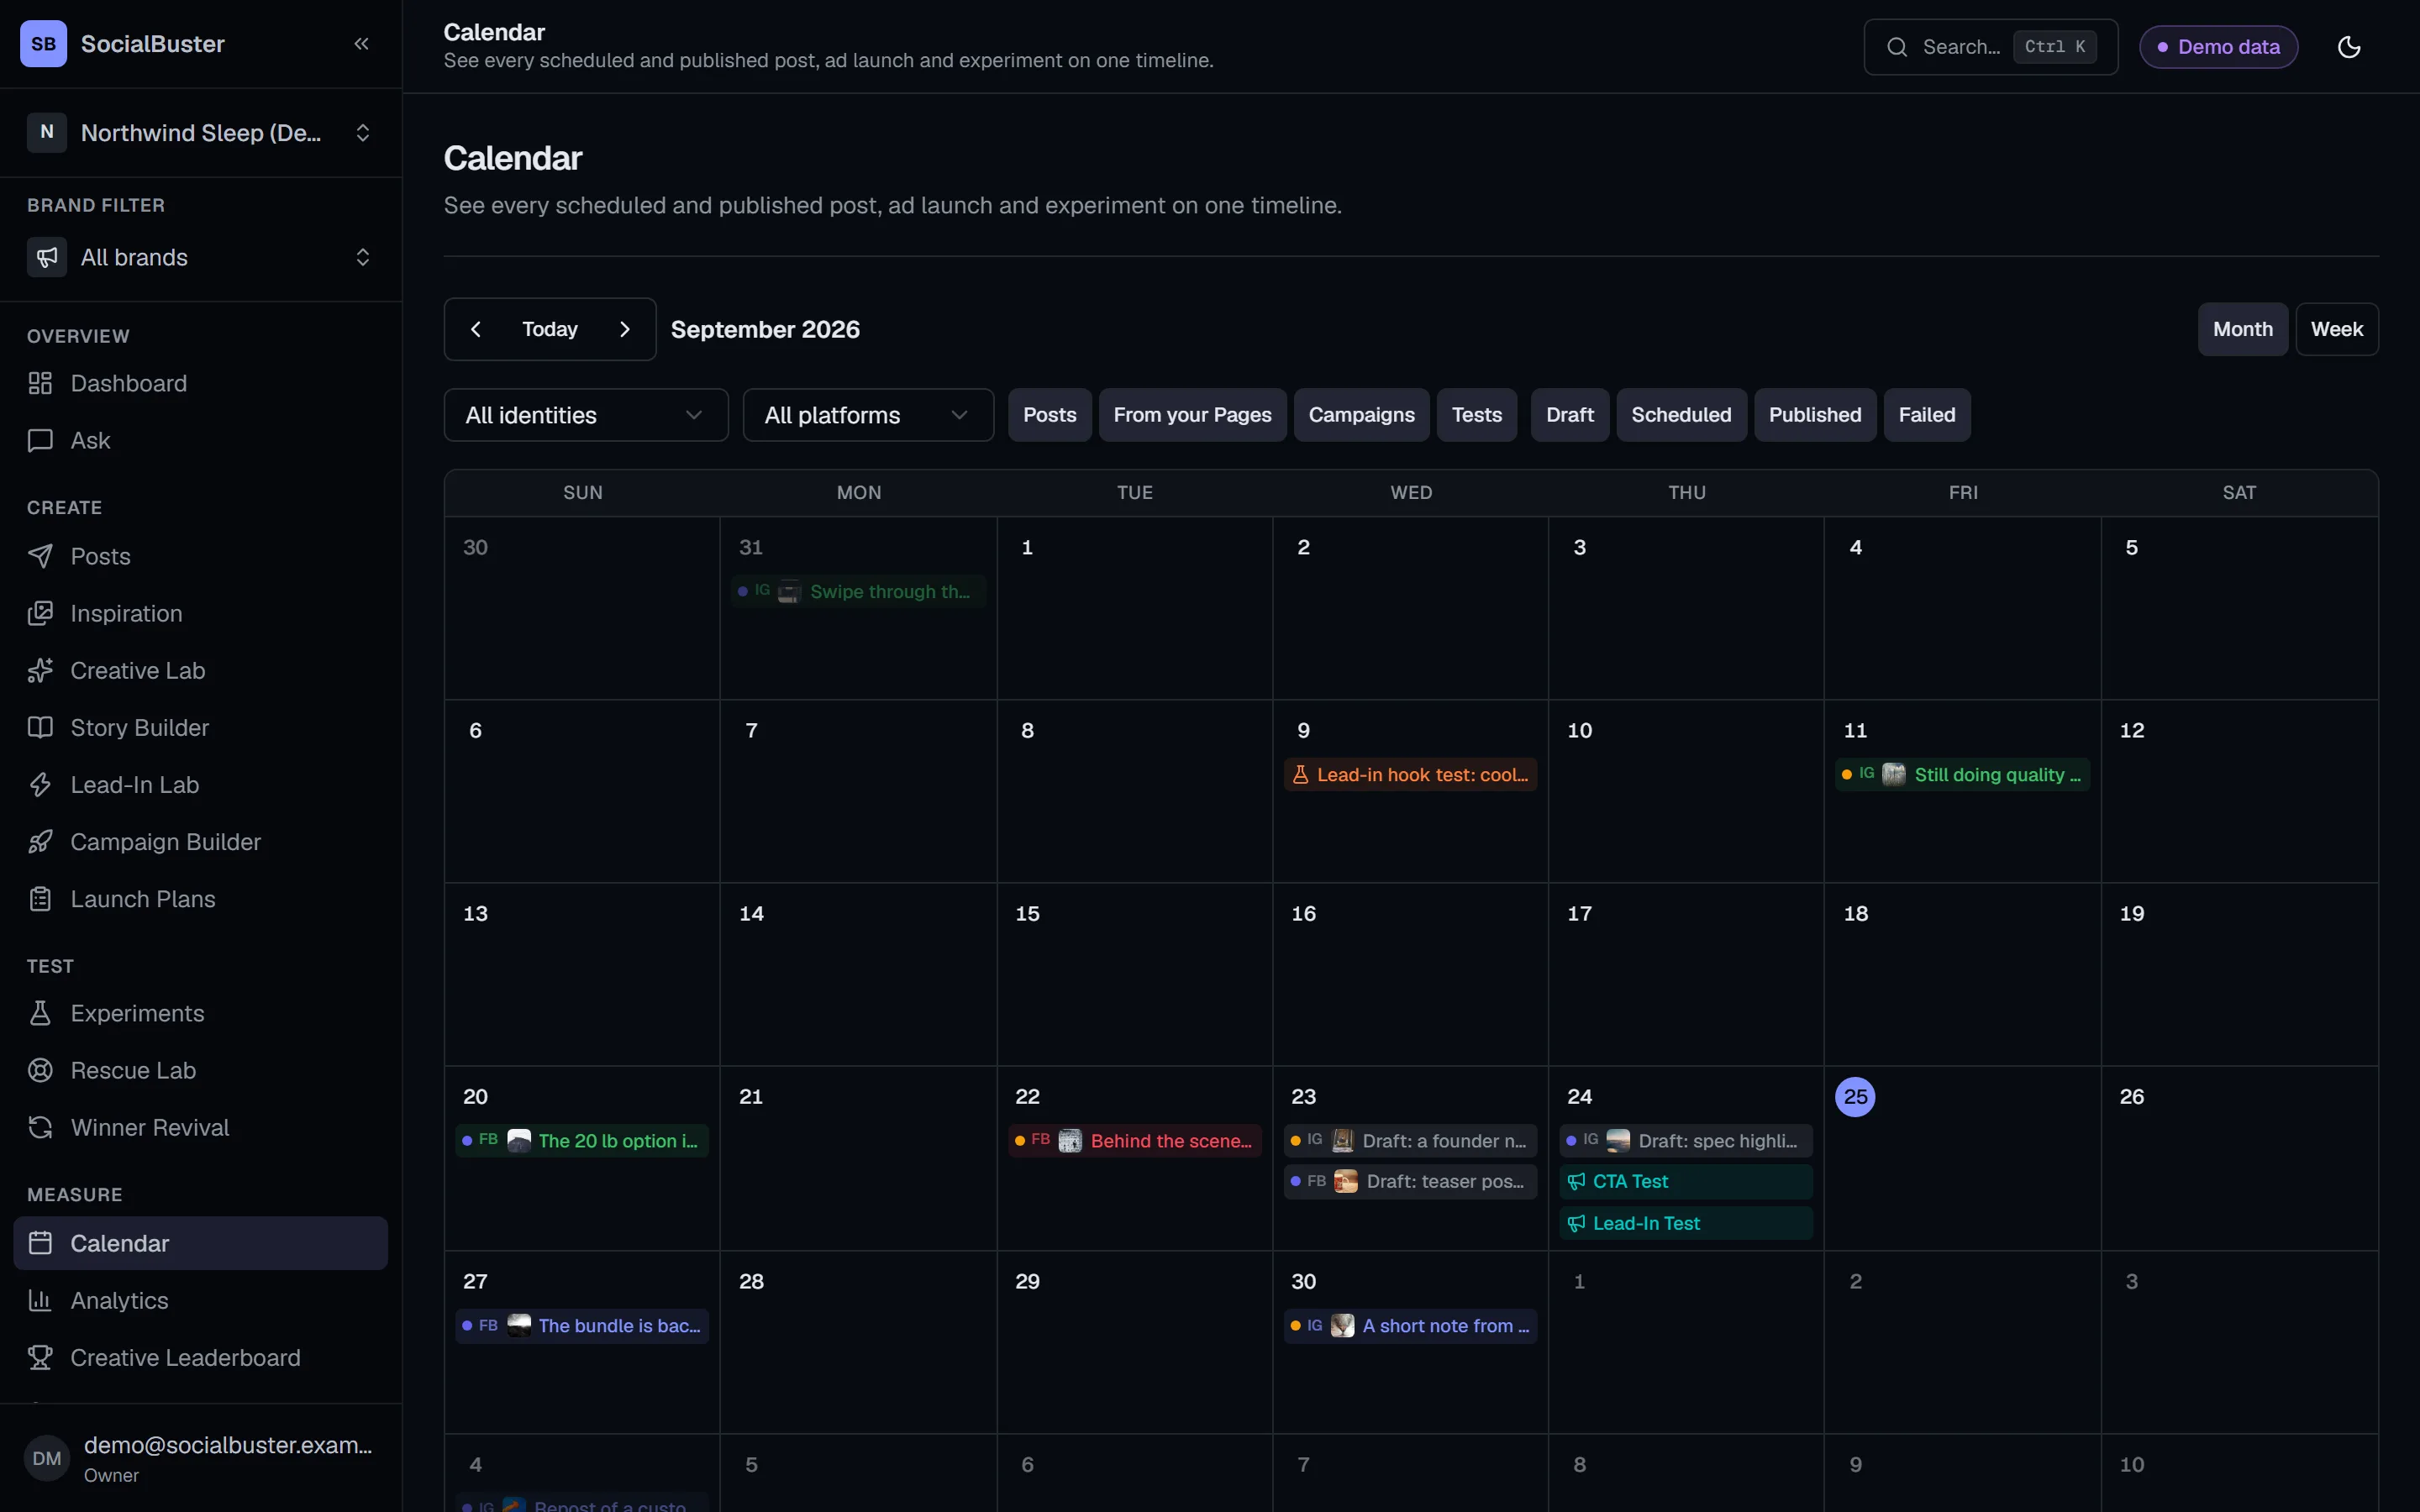This screenshot has width=2420, height=1512.
Task: Click thumbnail on 'A short note from' post
Action: [x=1342, y=1326]
